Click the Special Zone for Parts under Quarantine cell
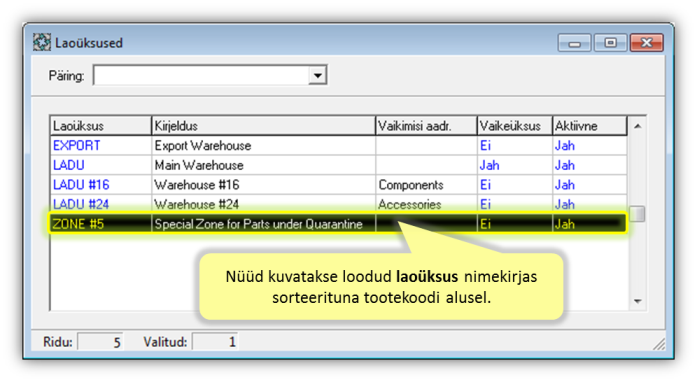Viewport: 697px width, 382px height. (x=264, y=224)
